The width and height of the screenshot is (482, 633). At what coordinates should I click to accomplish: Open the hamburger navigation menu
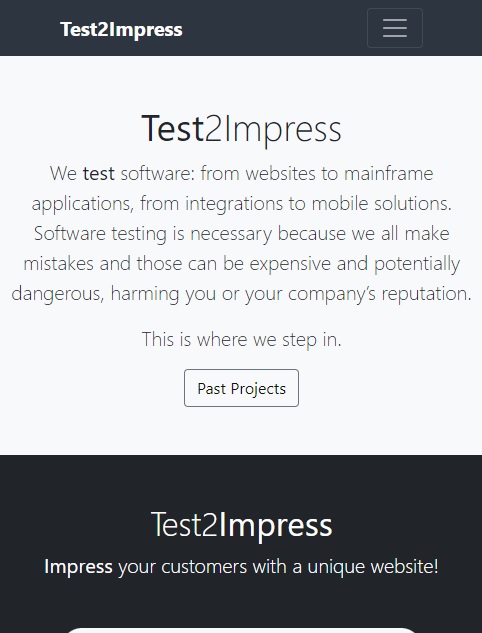point(394,28)
